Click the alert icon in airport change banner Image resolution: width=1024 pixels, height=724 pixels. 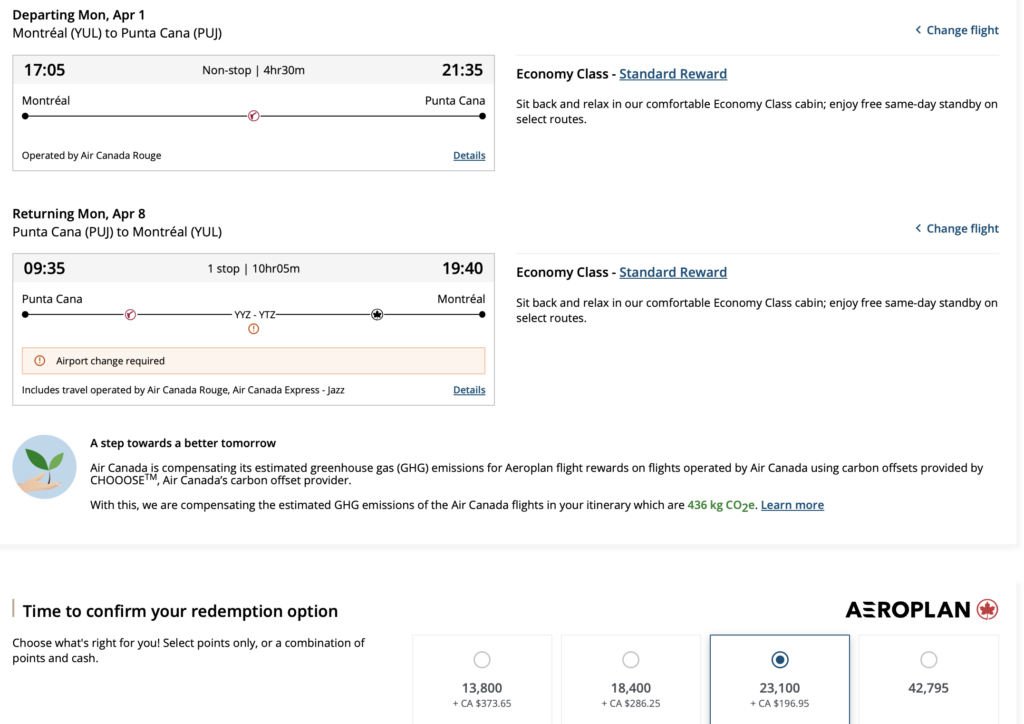point(40,361)
